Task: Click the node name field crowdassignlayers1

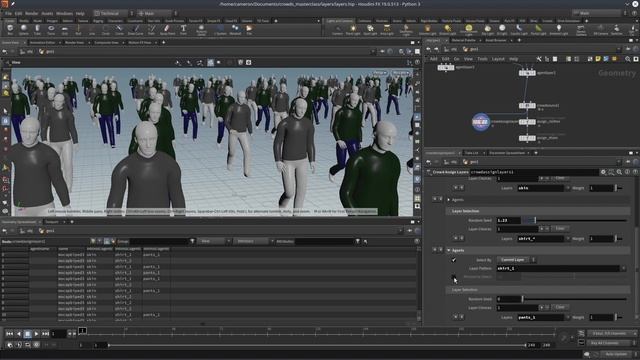Action: (x=534, y=172)
